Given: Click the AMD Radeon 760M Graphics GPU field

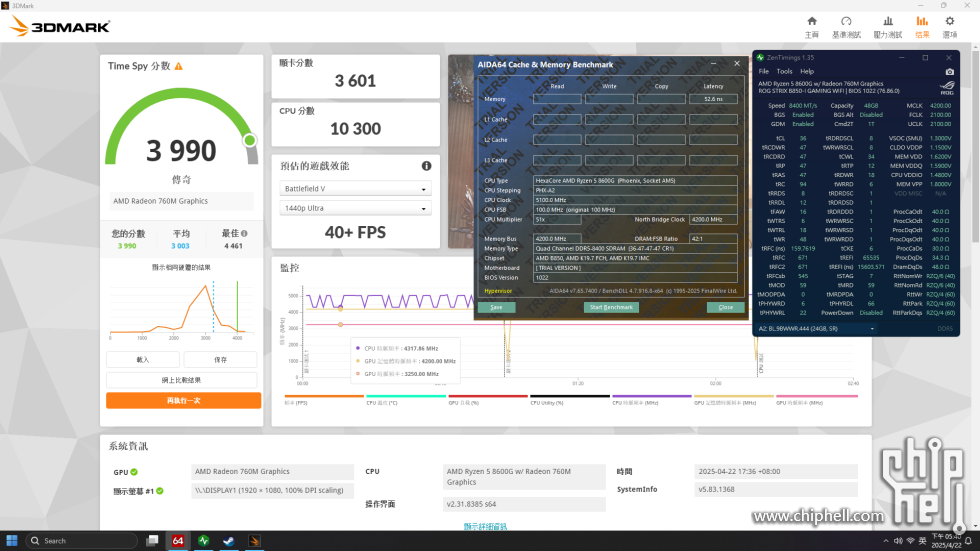Looking at the screenshot, I should click(x=272, y=472).
